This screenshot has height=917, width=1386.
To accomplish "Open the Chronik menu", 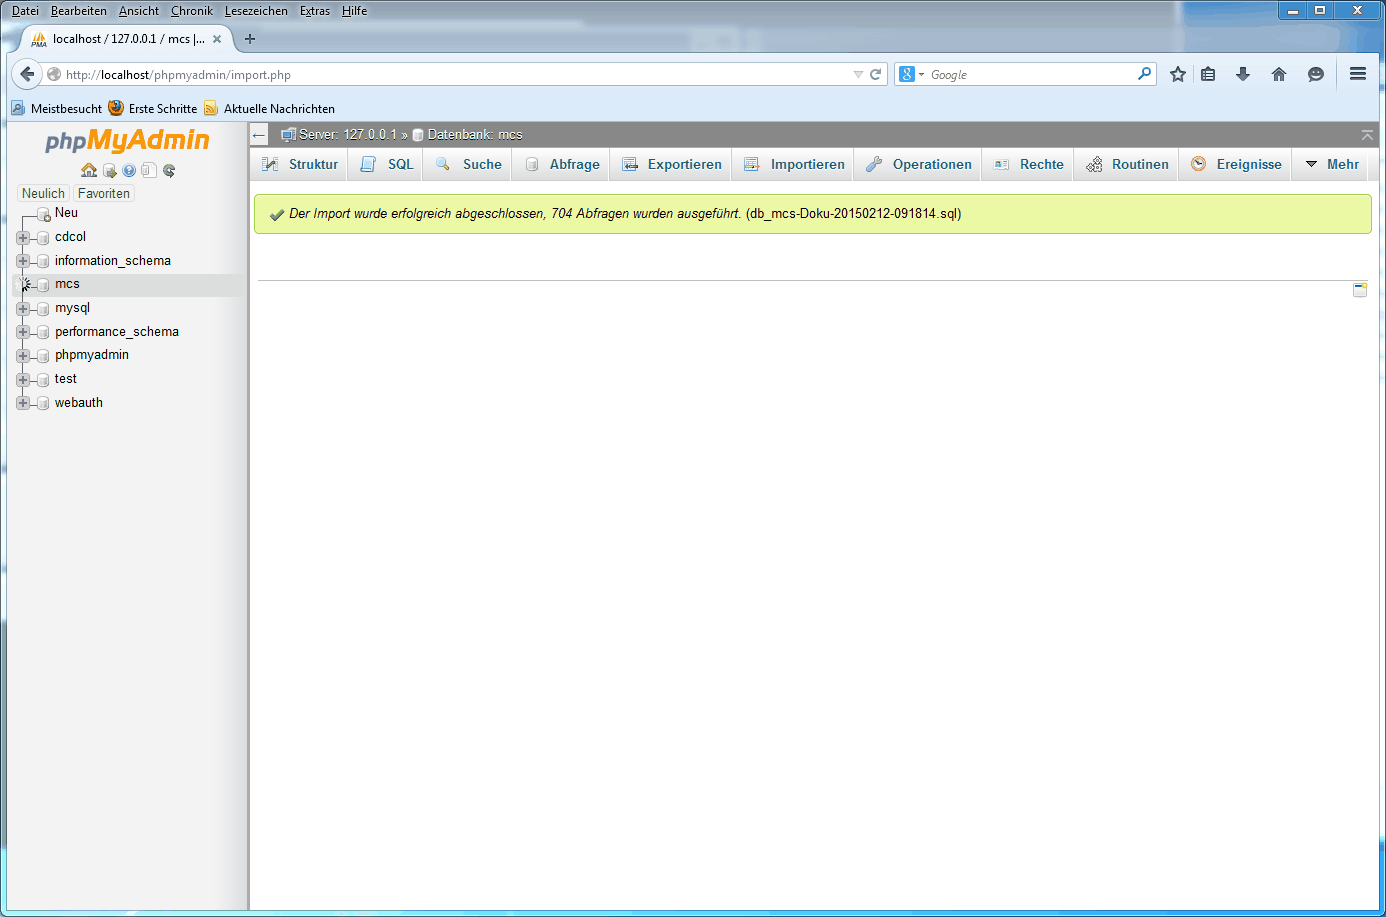I will click(191, 11).
